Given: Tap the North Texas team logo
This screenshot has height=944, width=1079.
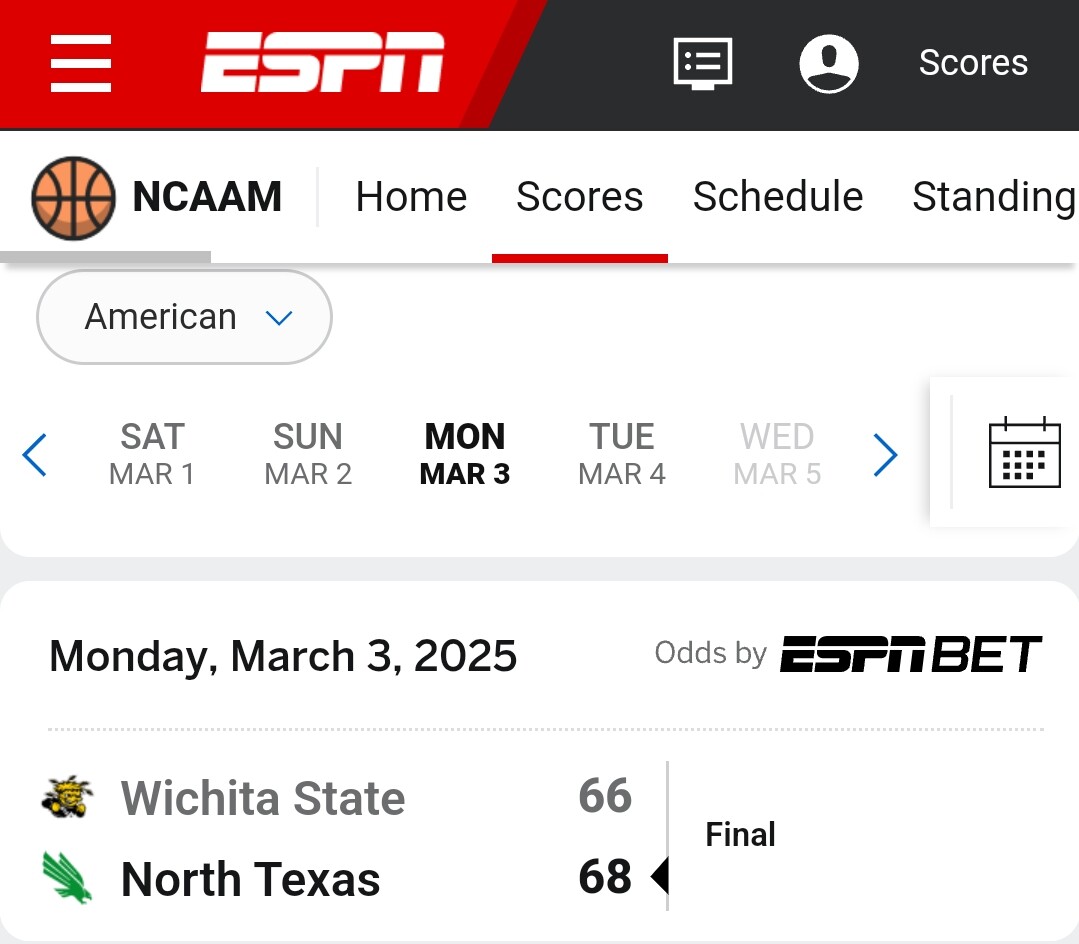Looking at the screenshot, I should (x=68, y=878).
